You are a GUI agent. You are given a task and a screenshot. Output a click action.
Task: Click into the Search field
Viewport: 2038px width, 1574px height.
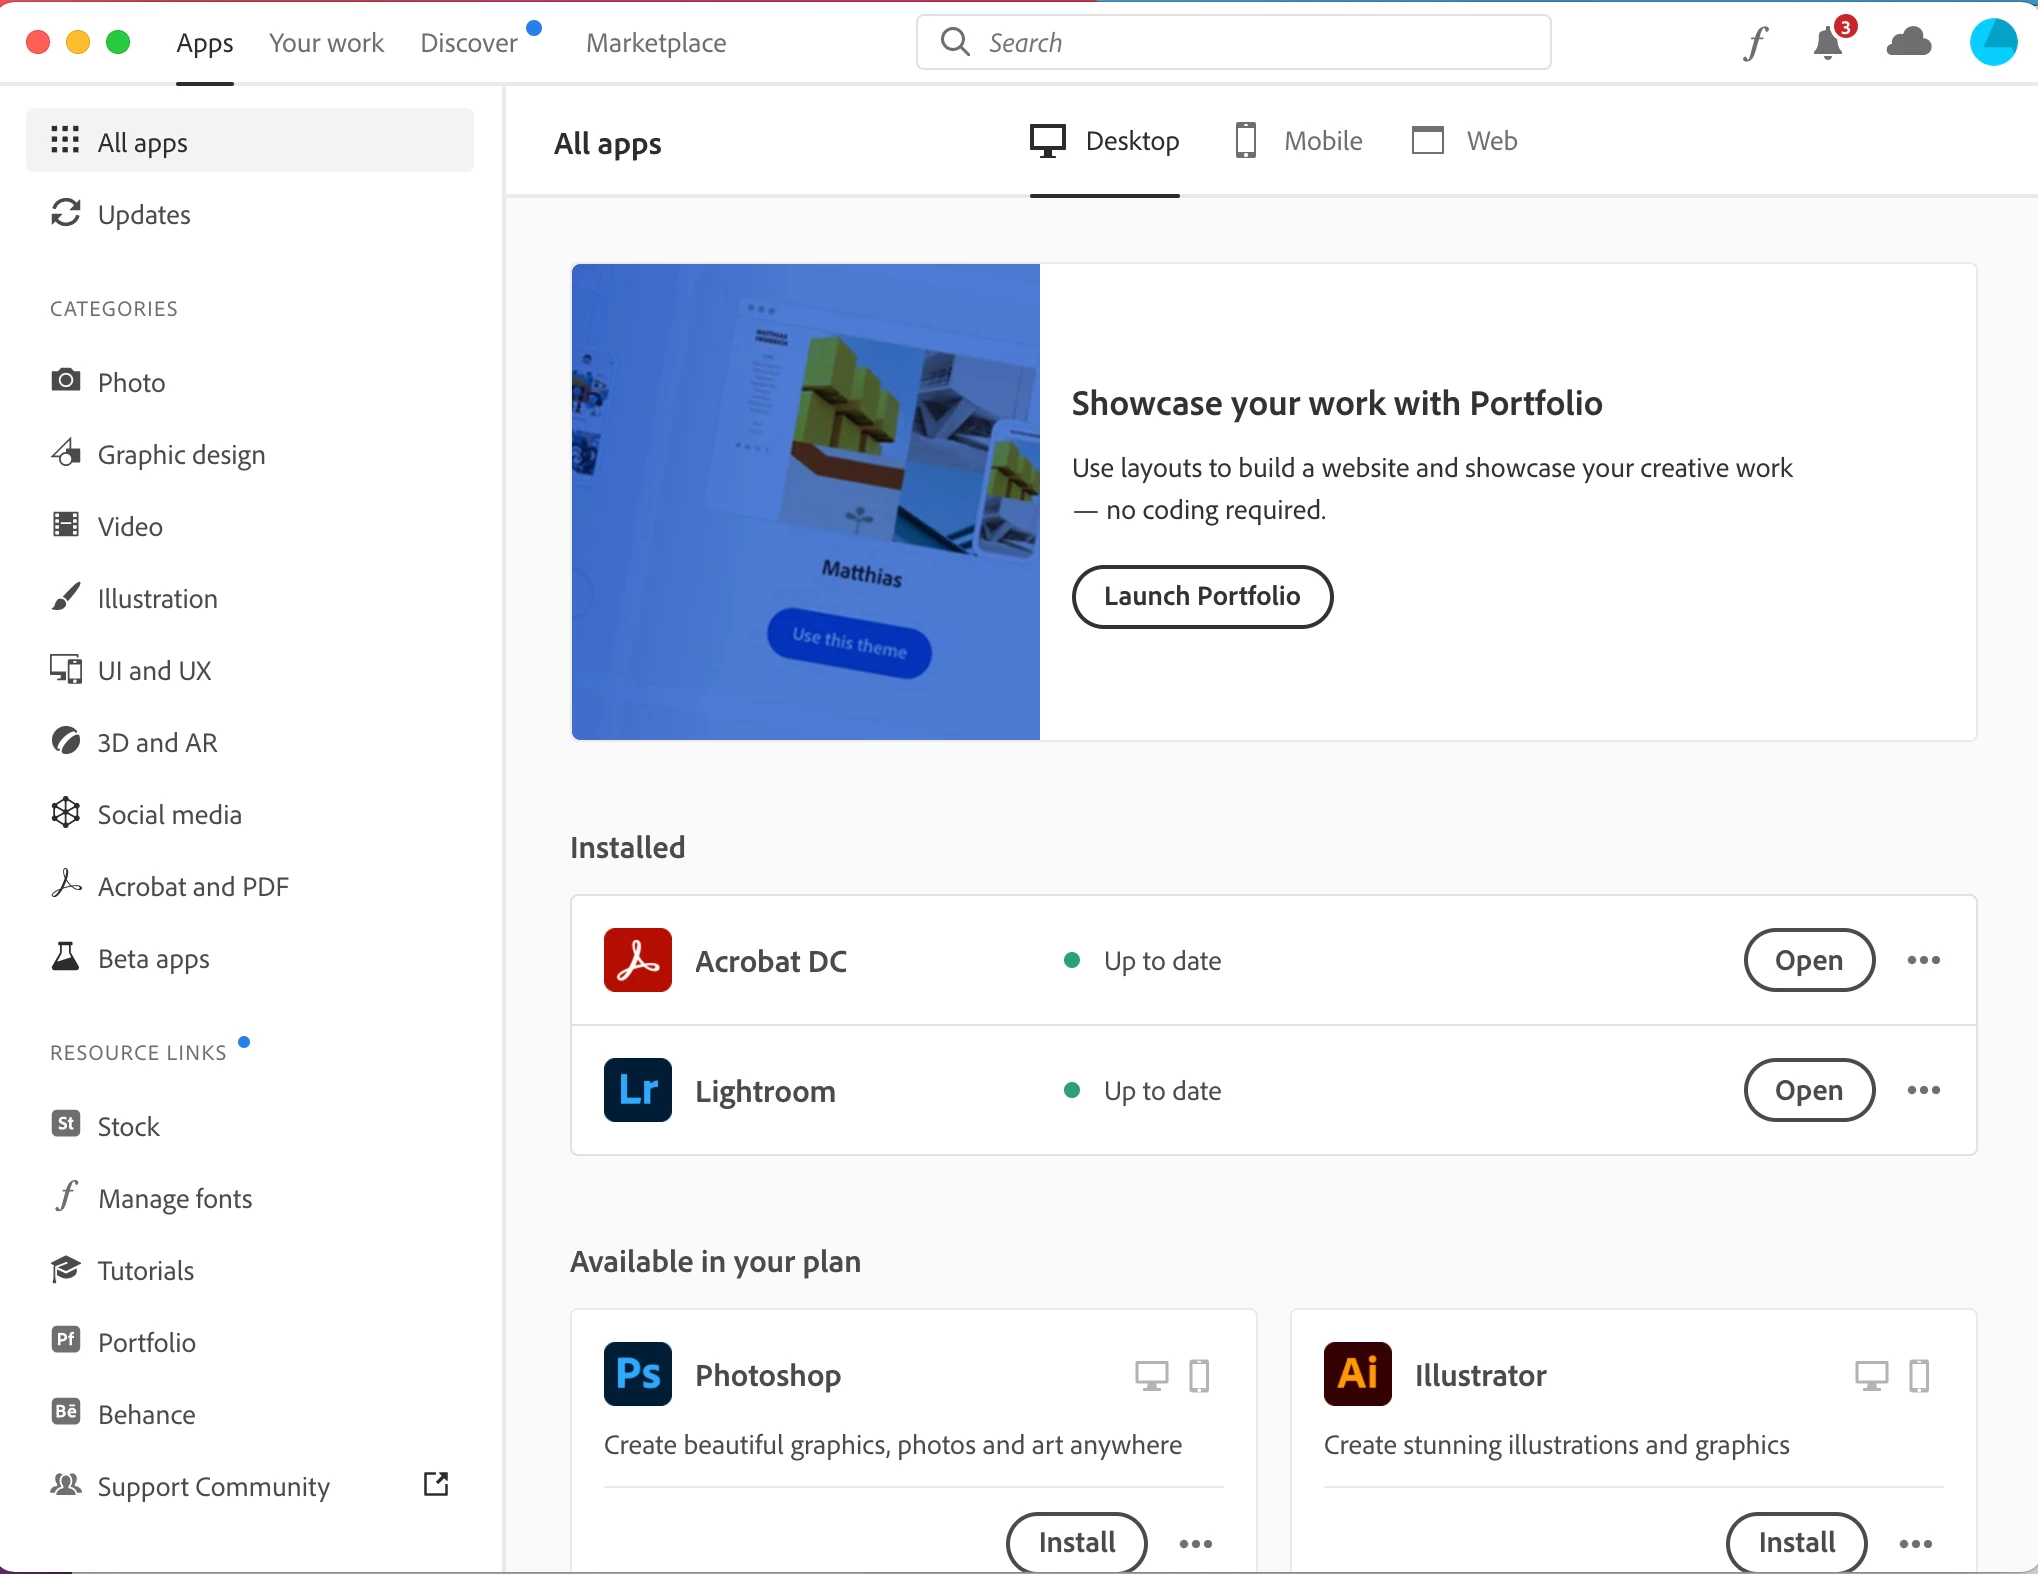pos(1234,42)
